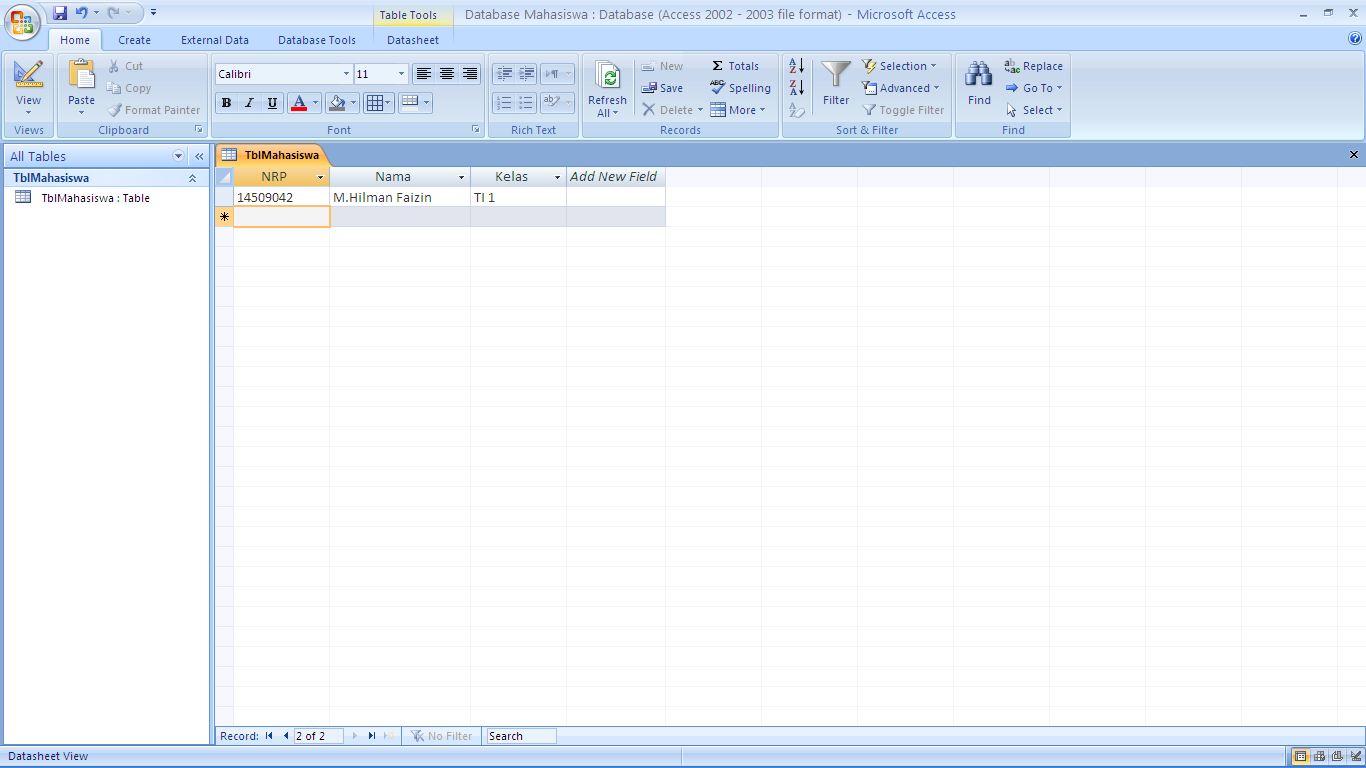Sort descending Z to A

pos(797,88)
